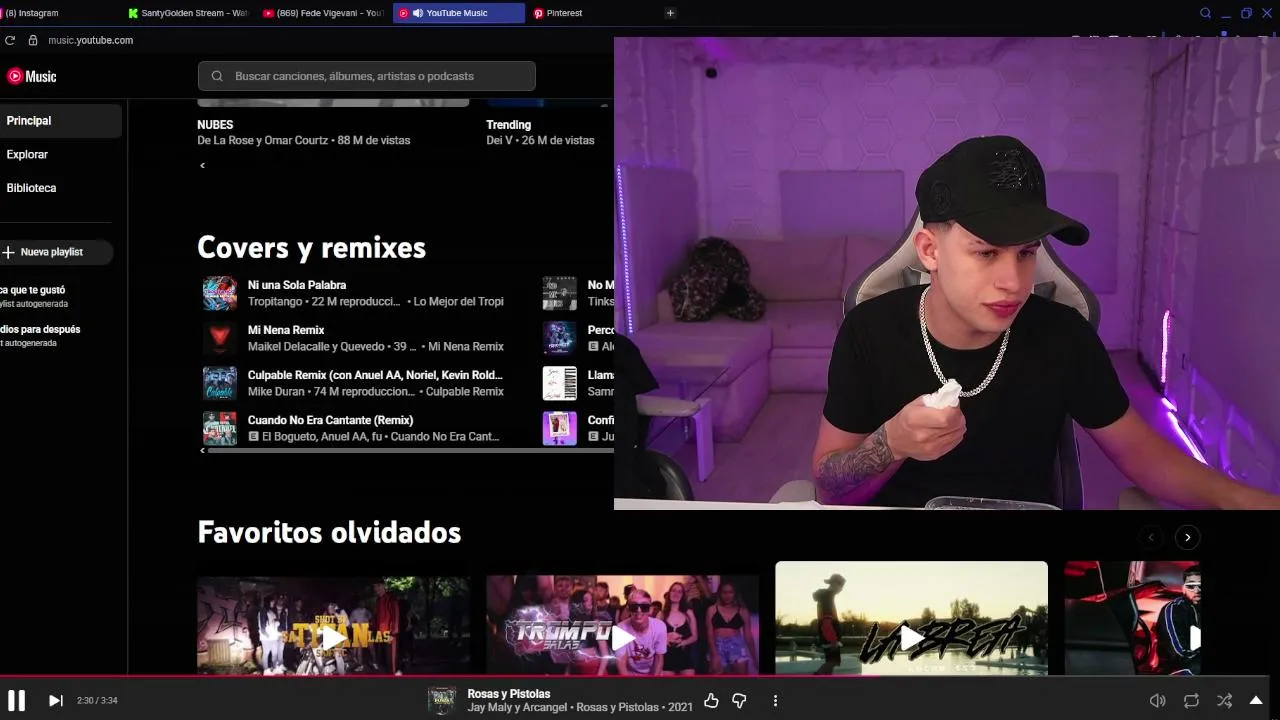The image size is (1280, 720).
Task: Play Ni una Sola Palabra via its thumbnail
Action: (220, 293)
